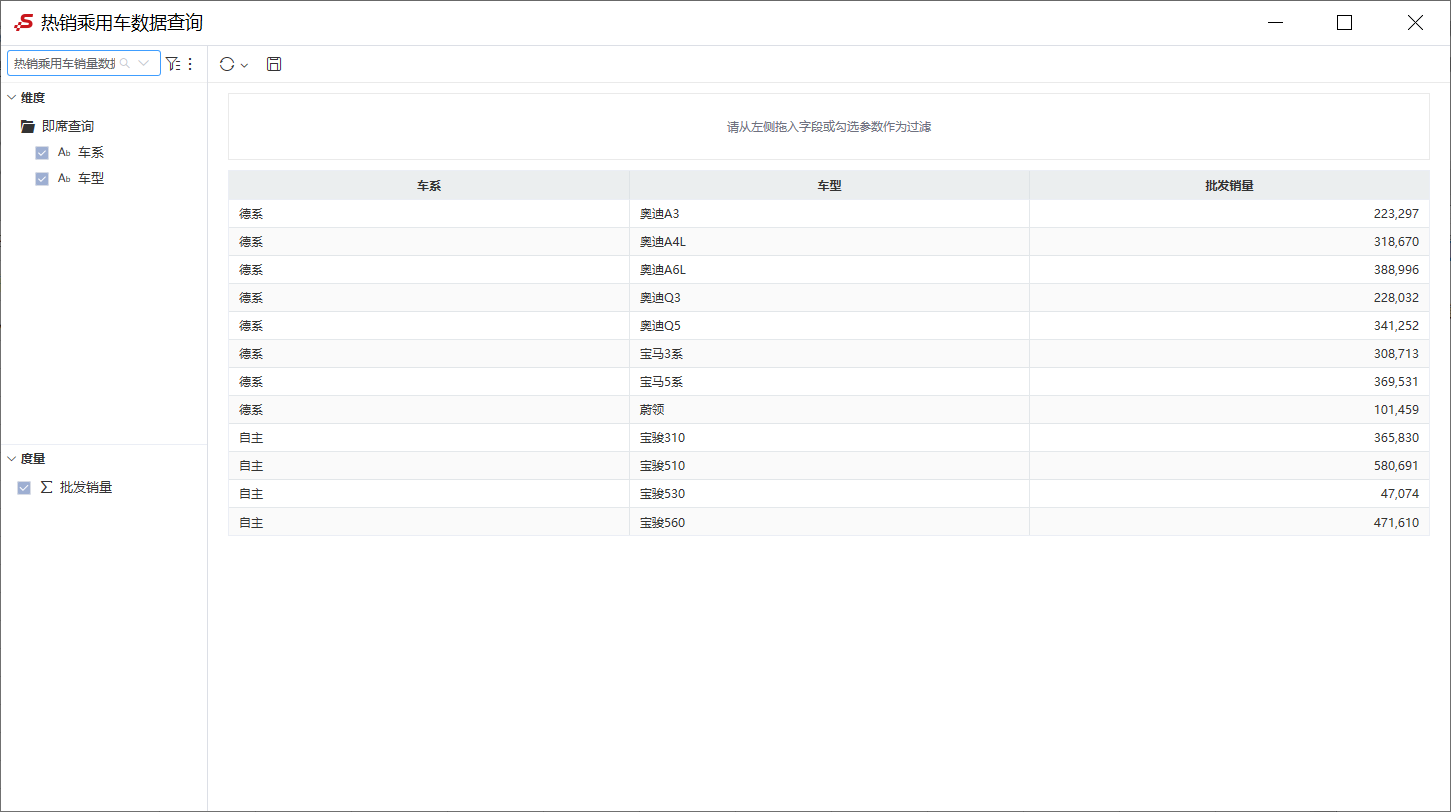Select the 宝骏560 cell
This screenshot has width=1451, height=812.
(829, 522)
